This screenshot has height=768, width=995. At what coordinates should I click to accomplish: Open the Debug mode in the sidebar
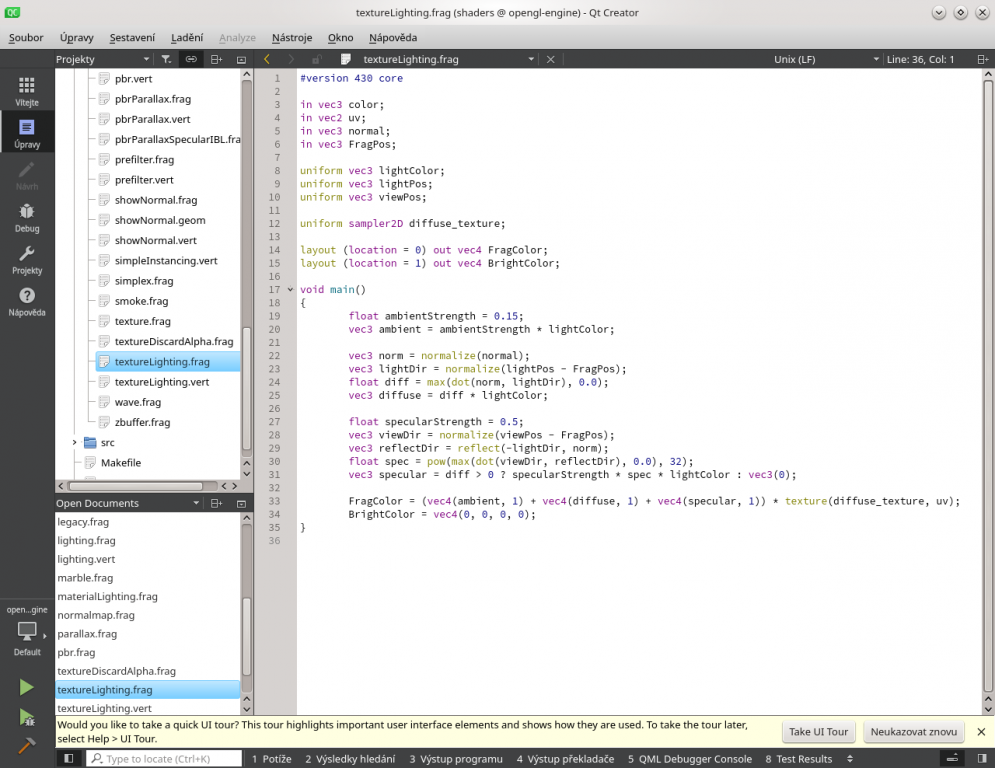26,215
